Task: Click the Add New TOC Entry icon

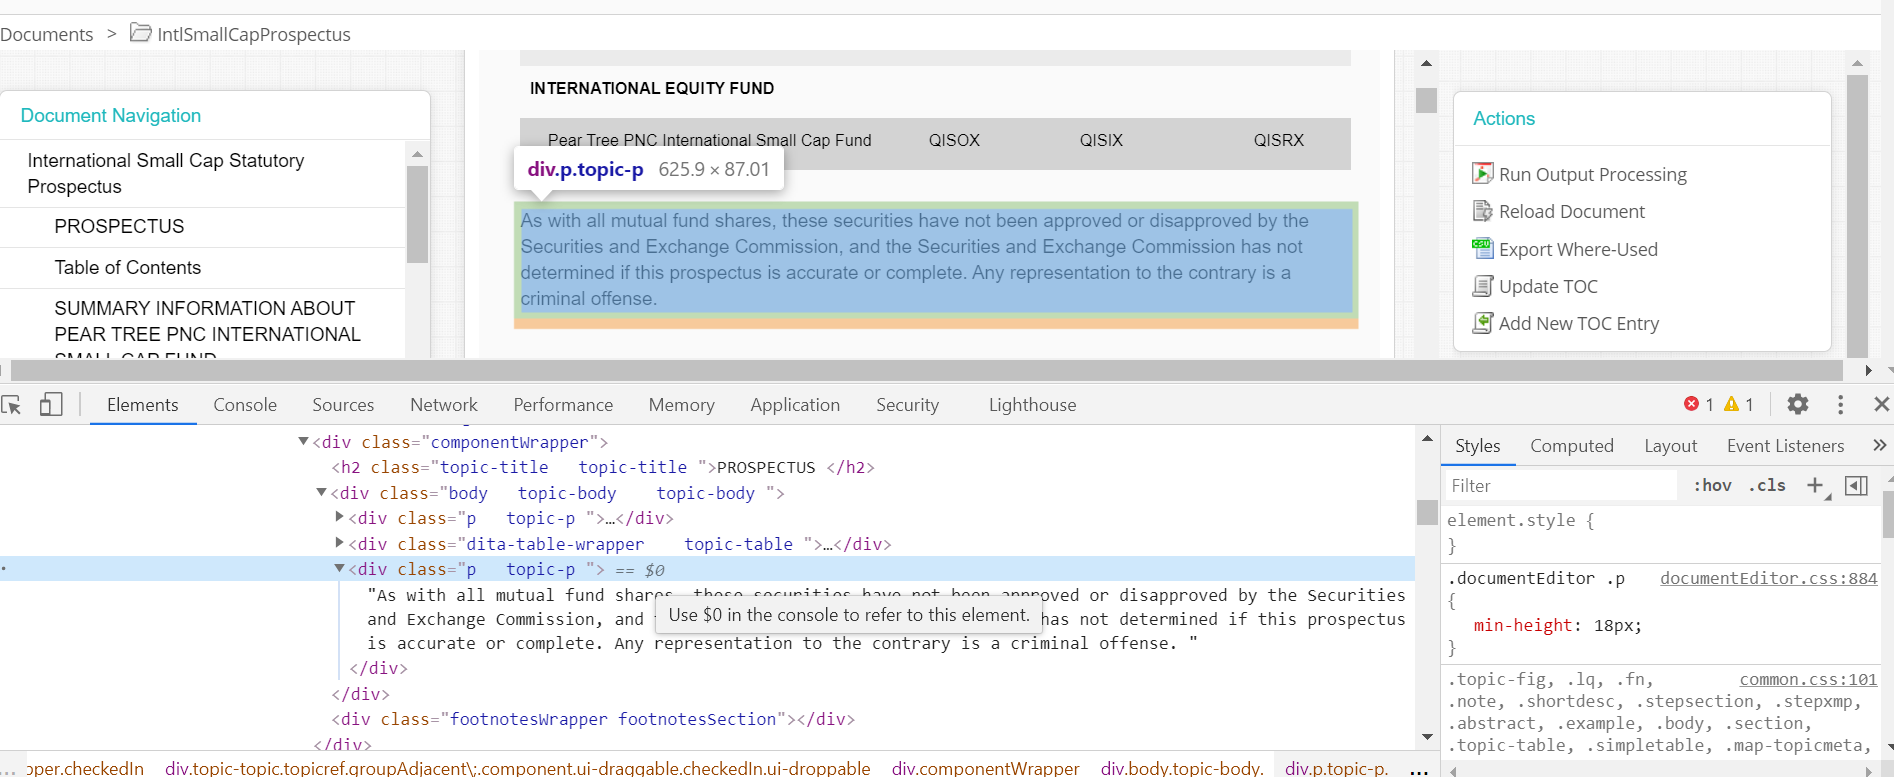Action: tap(1482, 323)
